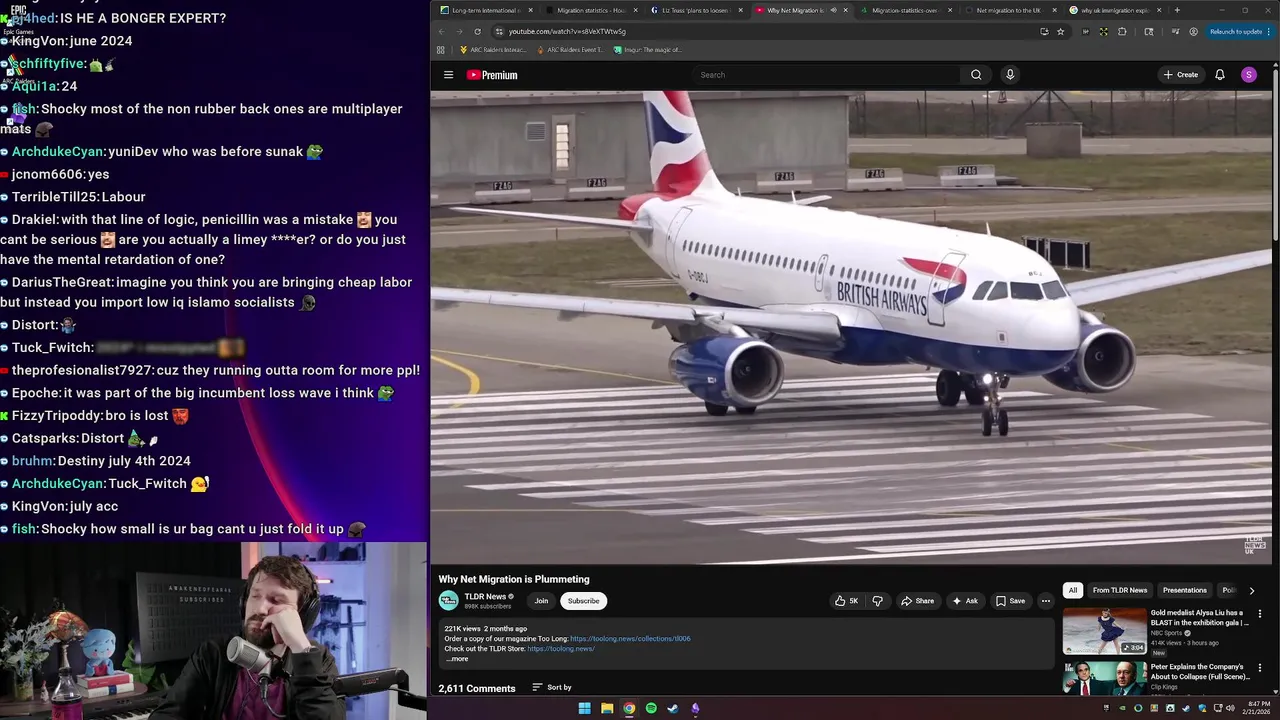
Task: Click the YouTube search magnifier button
Action: tap(976, 75)
